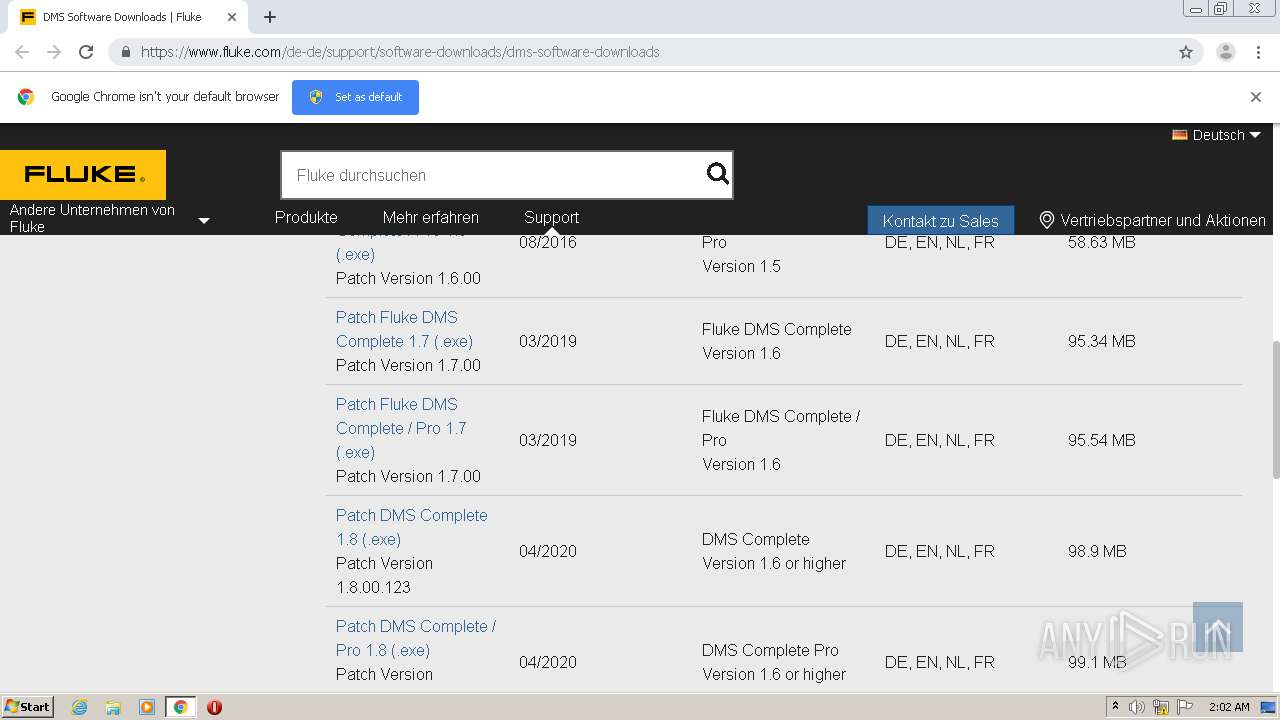Click Patch Version 1.8.00.123 text

point(384,575)
